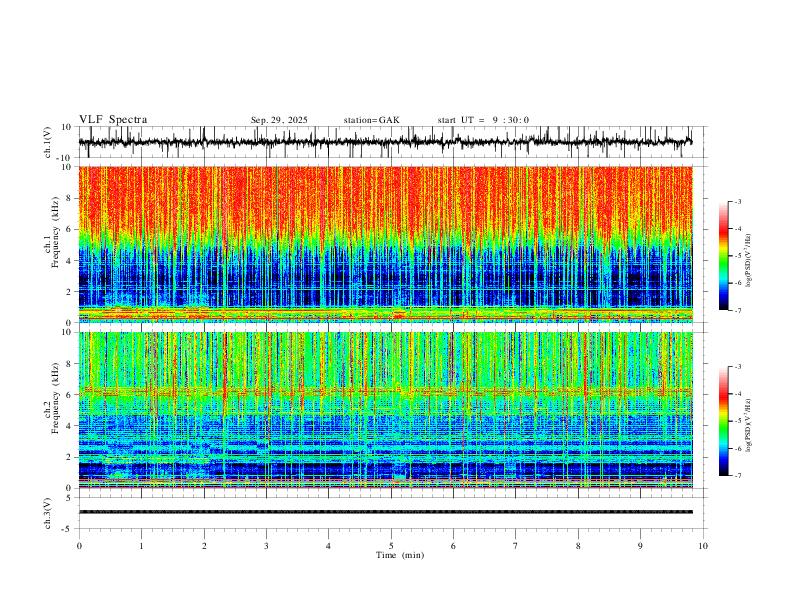Click the "10" tick on the time axis
Viewport: 792px width, 612px height.
(x=703, y=546)
